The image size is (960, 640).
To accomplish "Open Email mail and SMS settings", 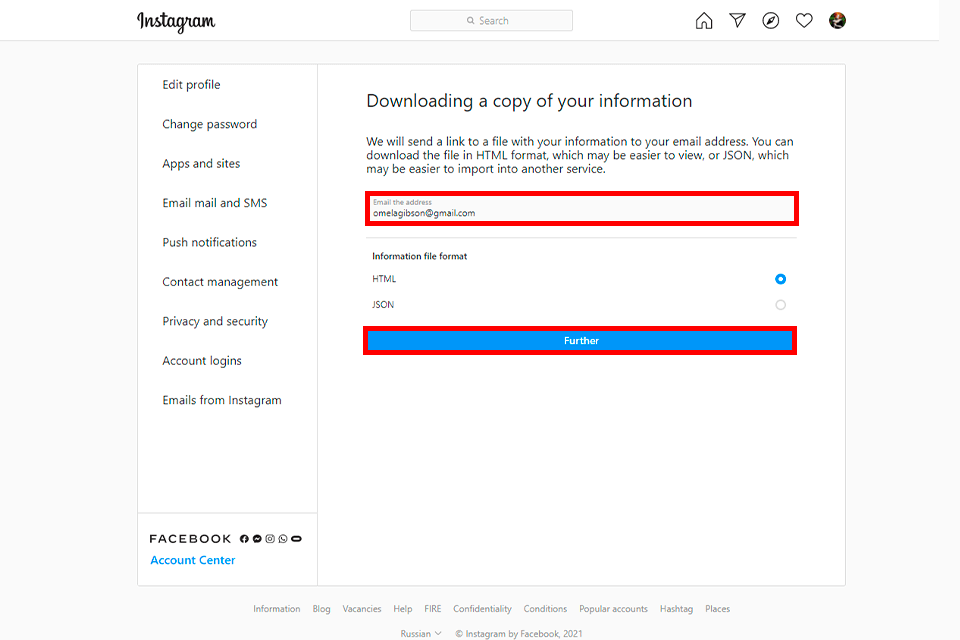I will click(214, 203).
